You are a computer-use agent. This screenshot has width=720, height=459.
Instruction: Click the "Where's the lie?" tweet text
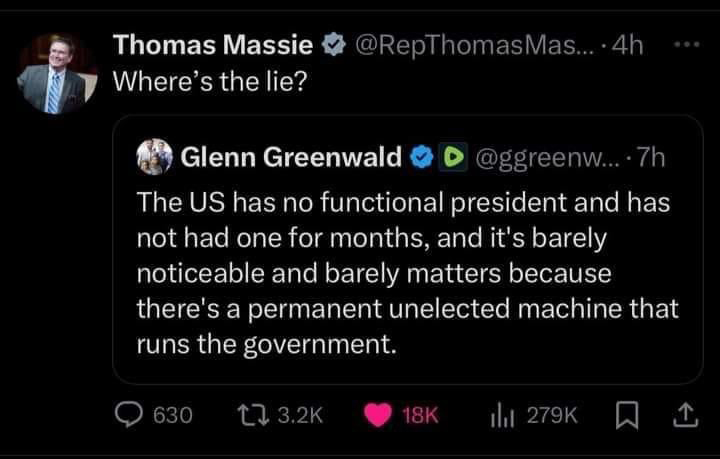(x=211, y=82)
